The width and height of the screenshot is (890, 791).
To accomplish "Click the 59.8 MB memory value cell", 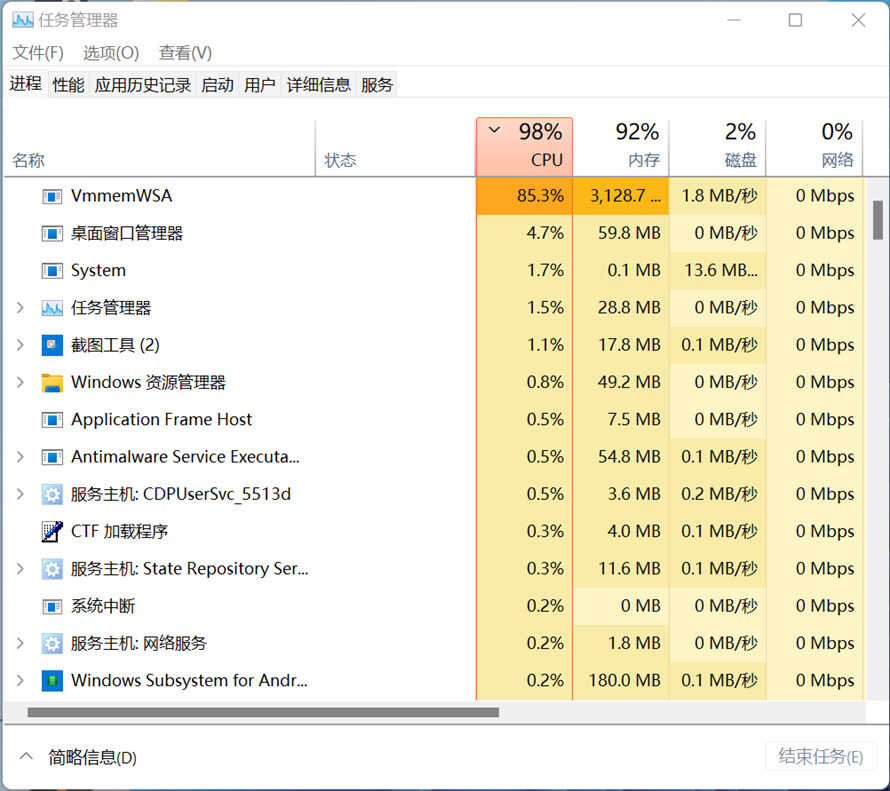I will pos(621,234).
